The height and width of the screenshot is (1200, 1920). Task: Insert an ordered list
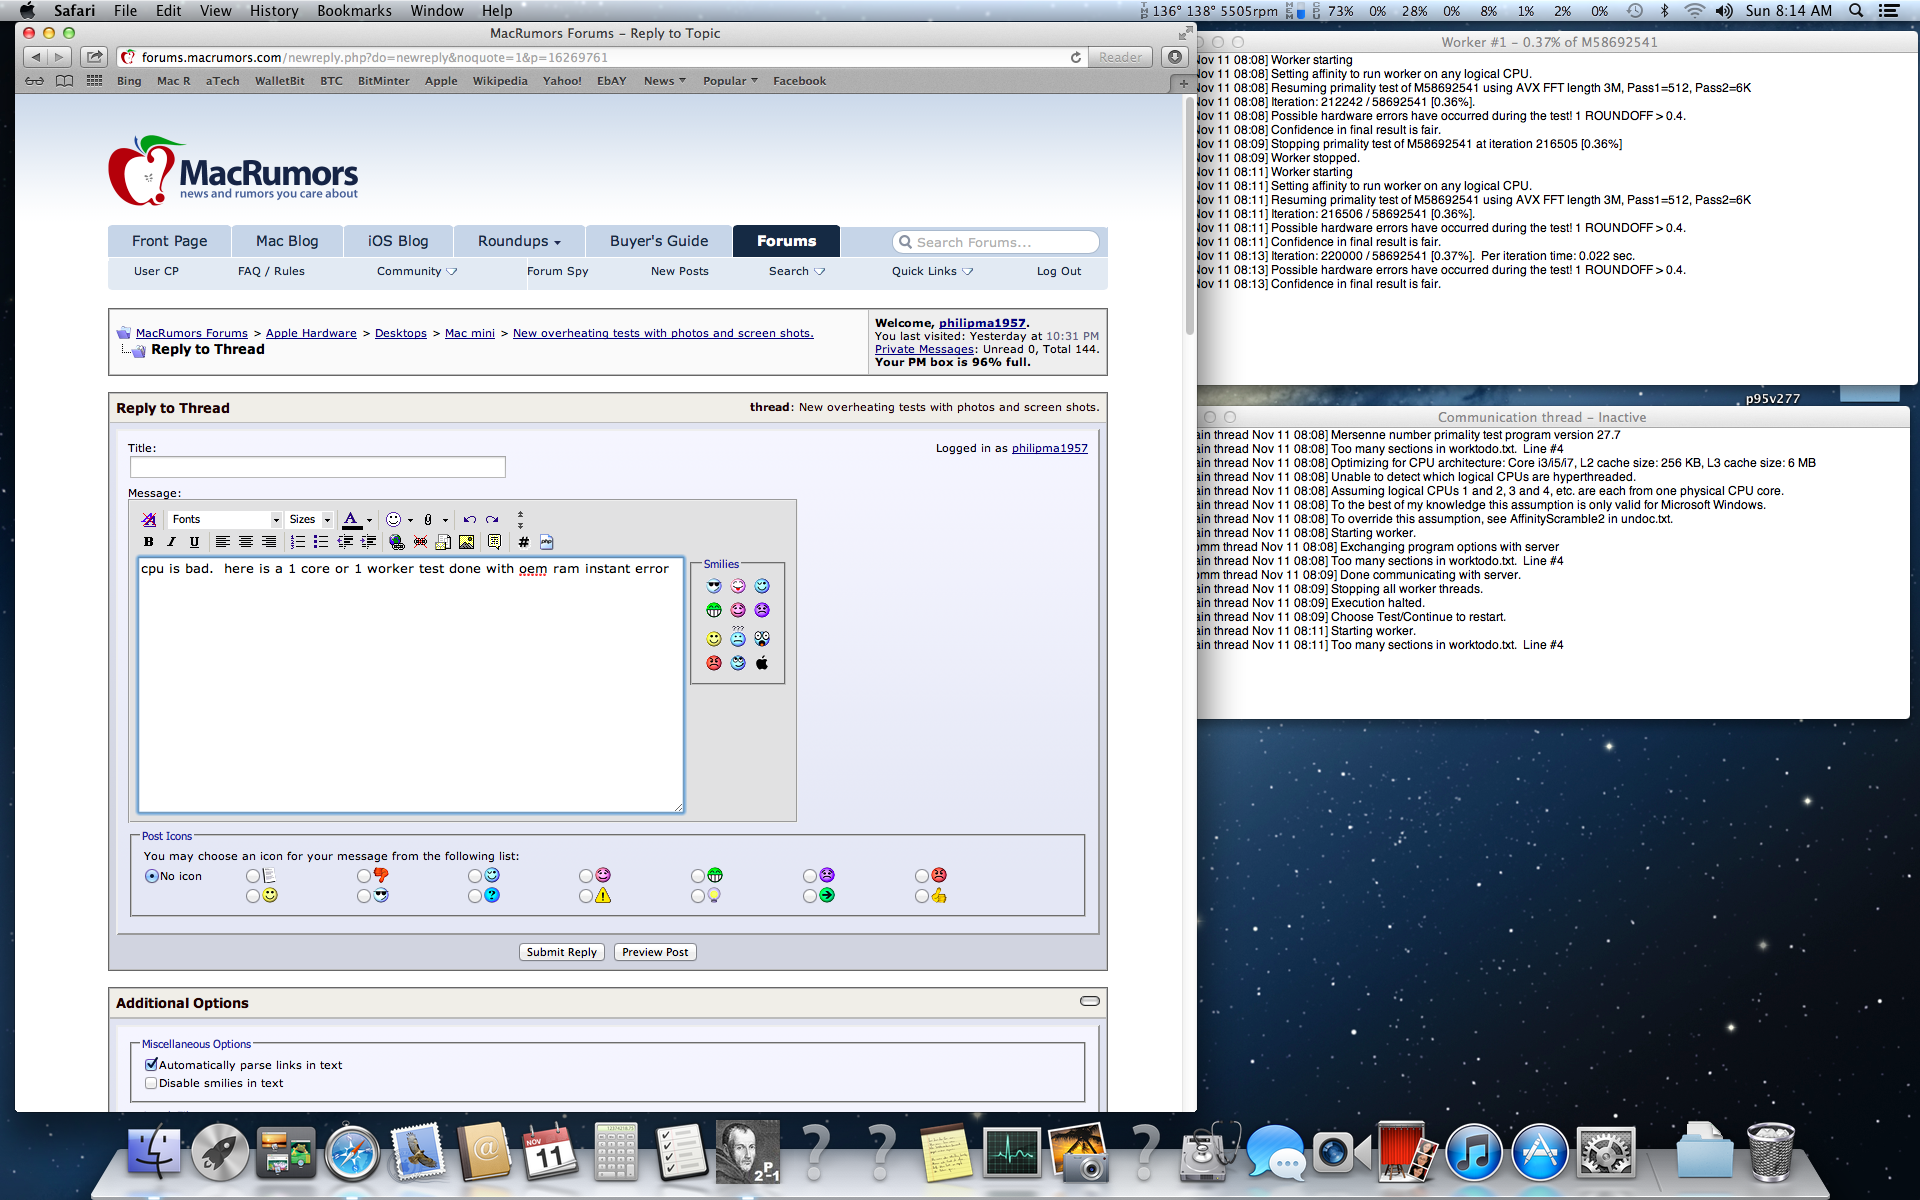click(298, 542)
